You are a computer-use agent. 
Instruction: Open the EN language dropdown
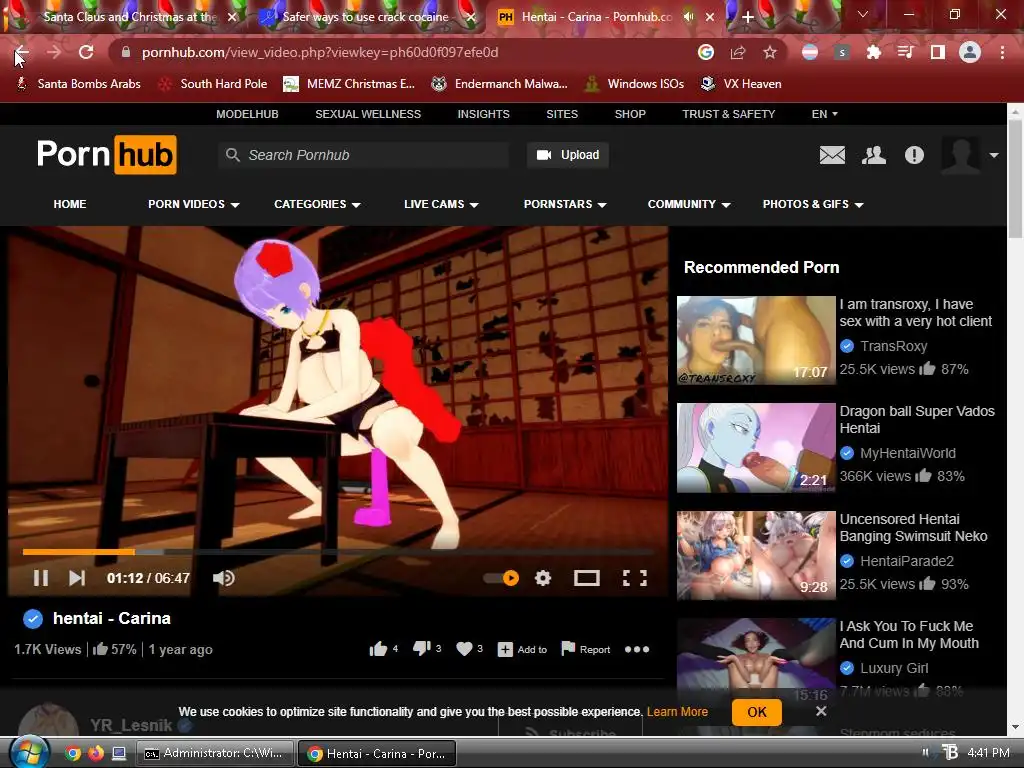[824, 114]
